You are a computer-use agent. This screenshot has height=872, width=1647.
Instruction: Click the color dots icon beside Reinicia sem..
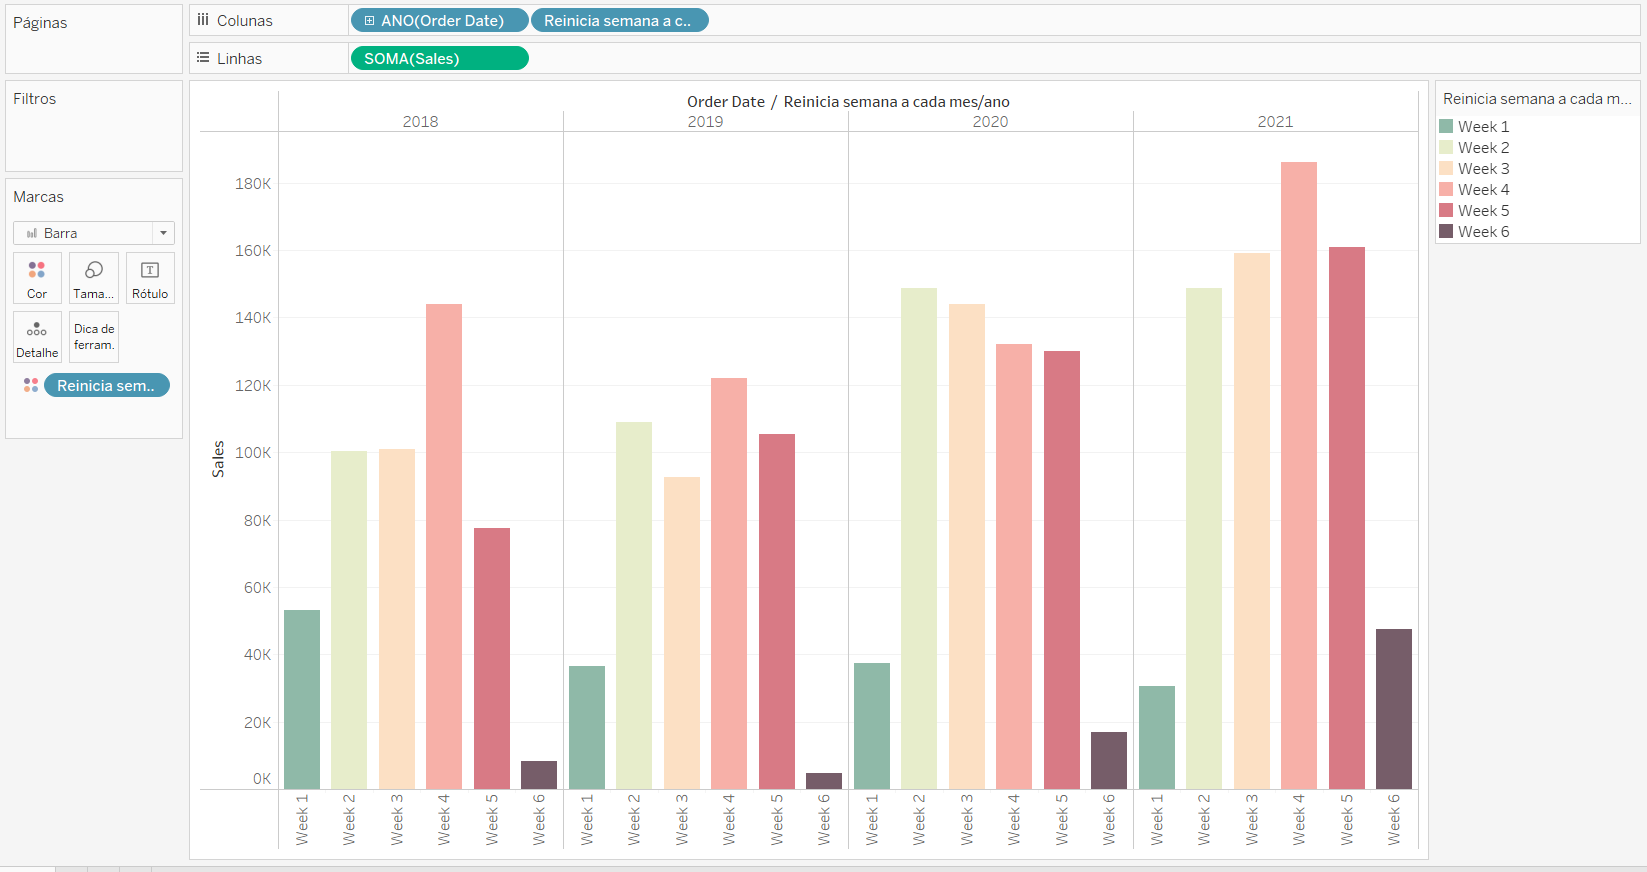coord(31,385)
